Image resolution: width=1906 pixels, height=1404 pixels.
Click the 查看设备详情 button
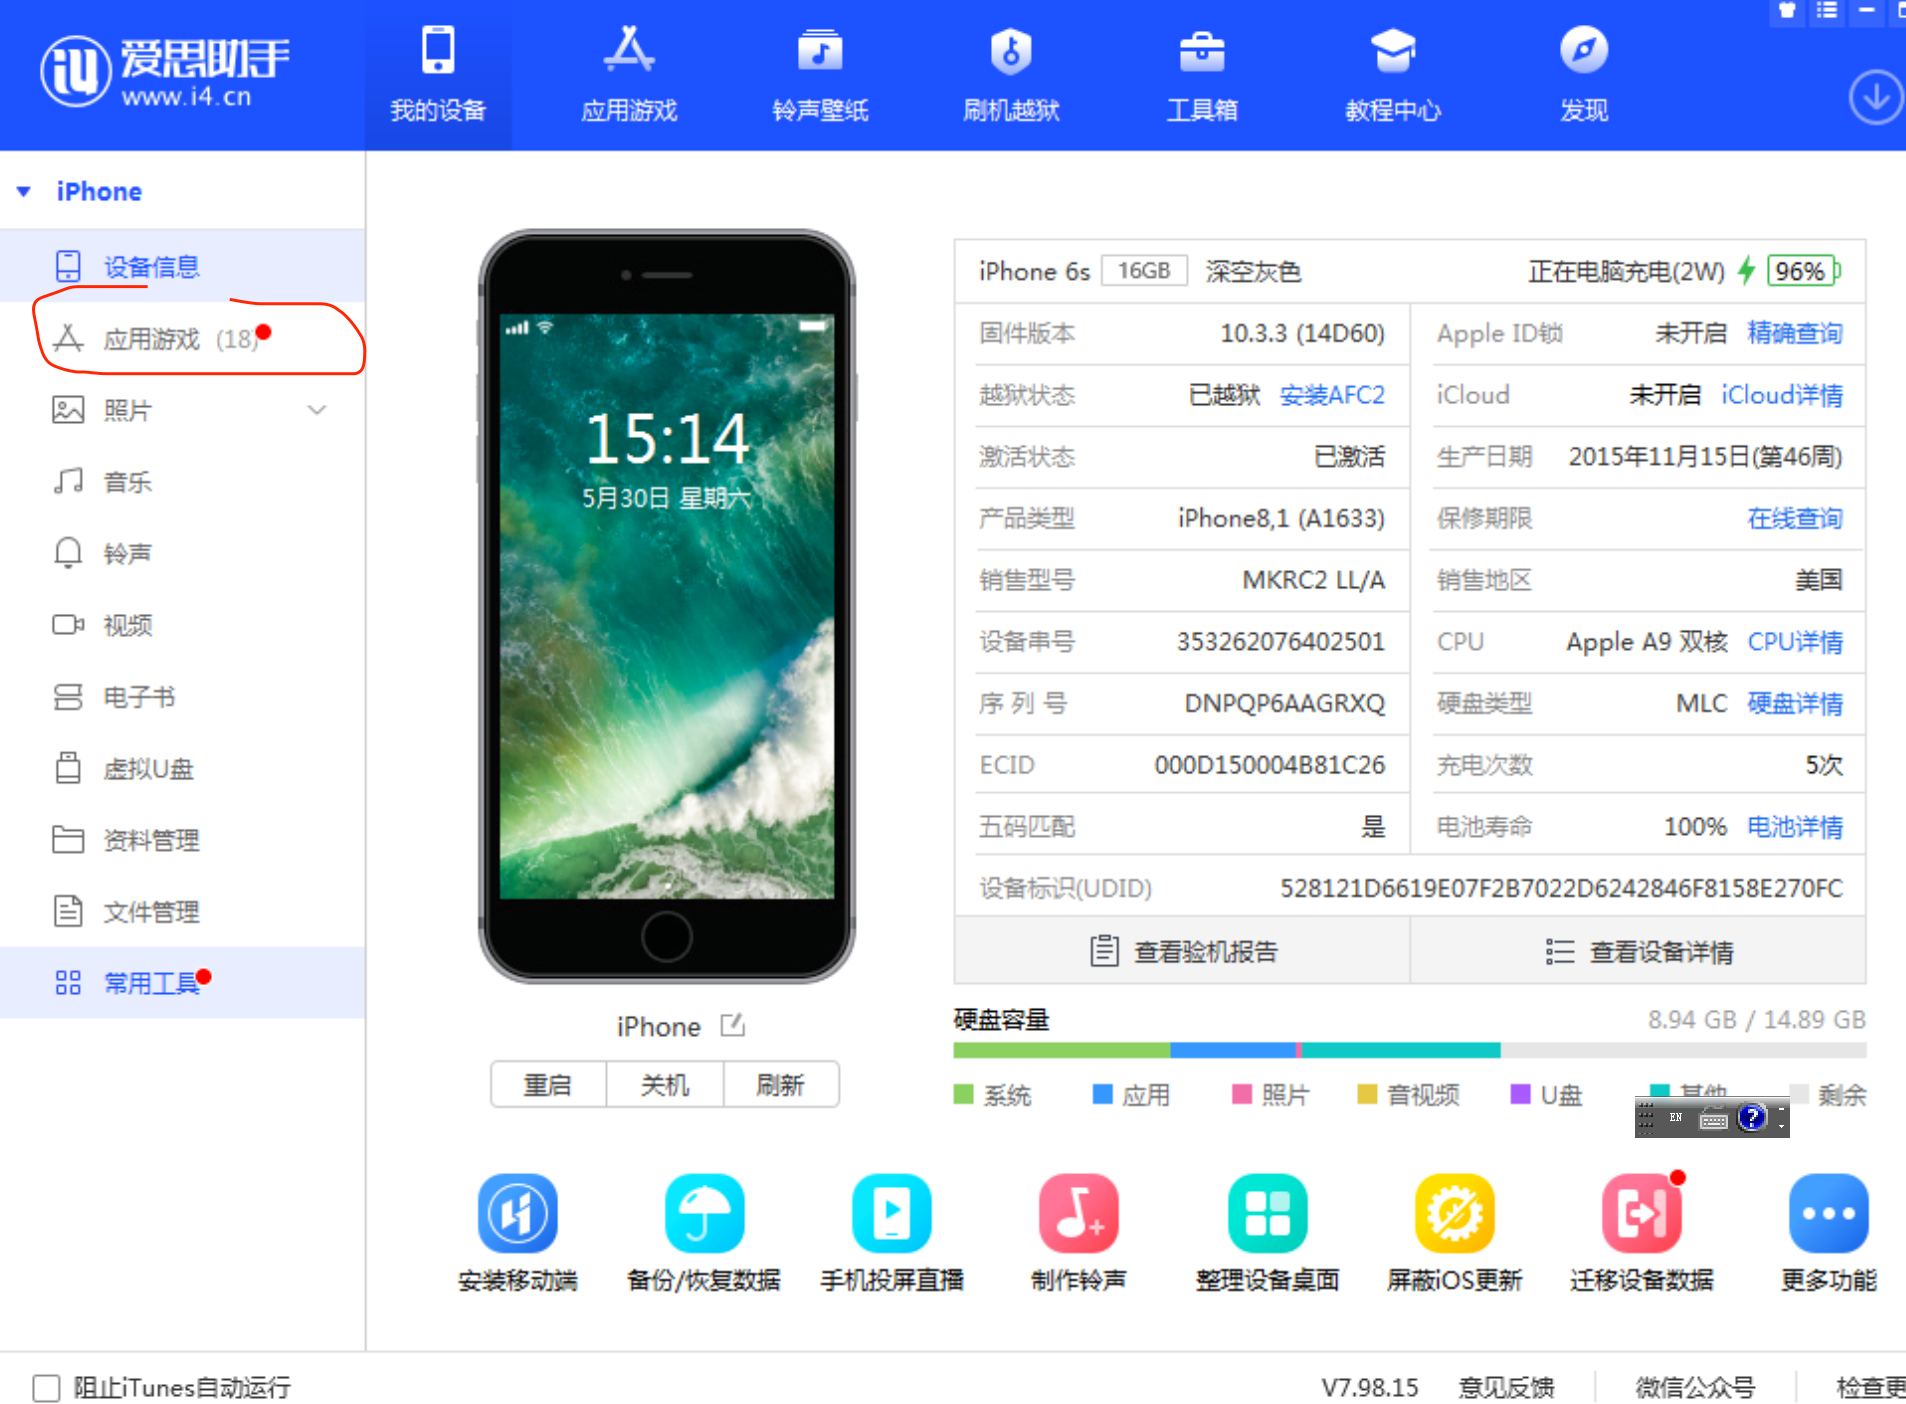[x=1638, y=951]
